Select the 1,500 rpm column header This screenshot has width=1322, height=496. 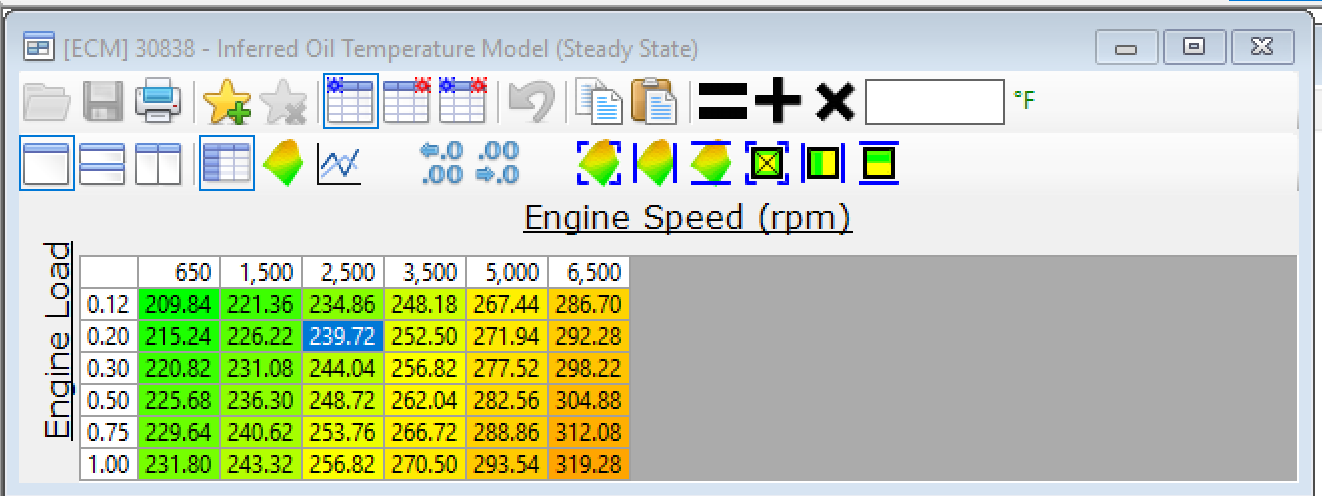click(x=261, y=272)
